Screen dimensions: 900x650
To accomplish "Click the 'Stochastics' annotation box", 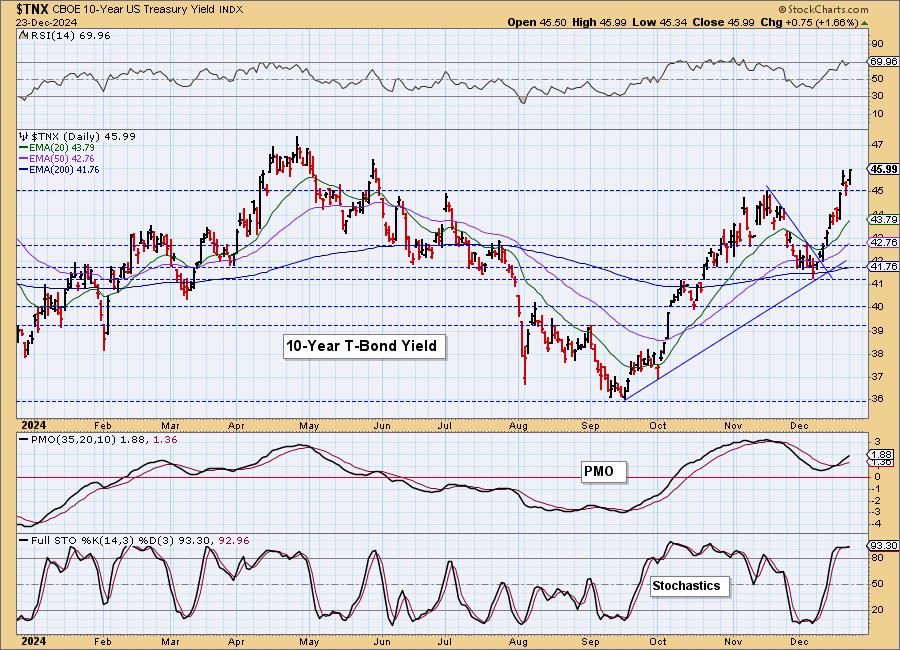I will (690, 586).
